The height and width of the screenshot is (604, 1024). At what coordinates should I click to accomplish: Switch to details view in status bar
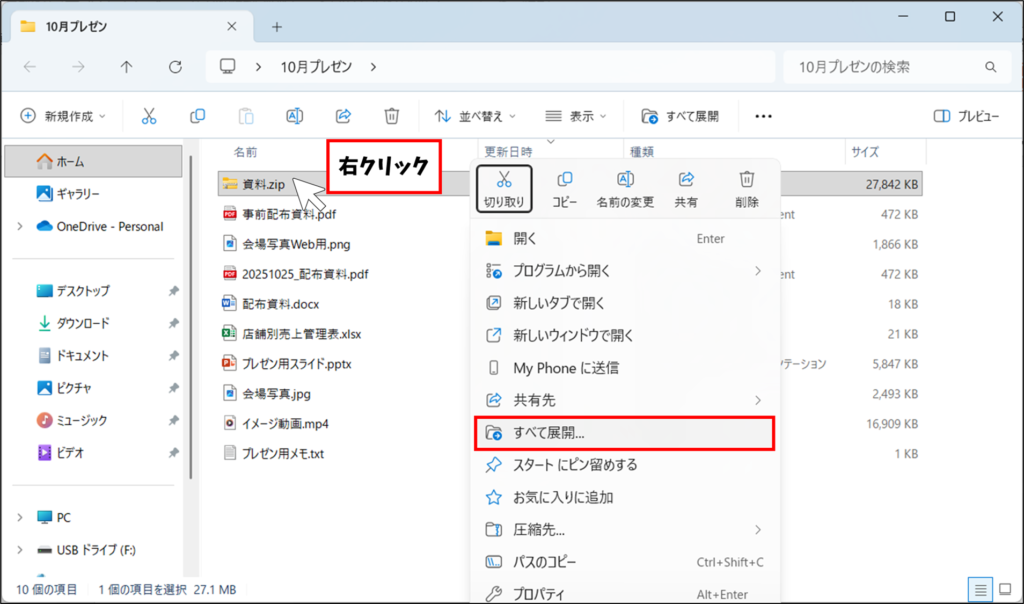click(981, 589)
